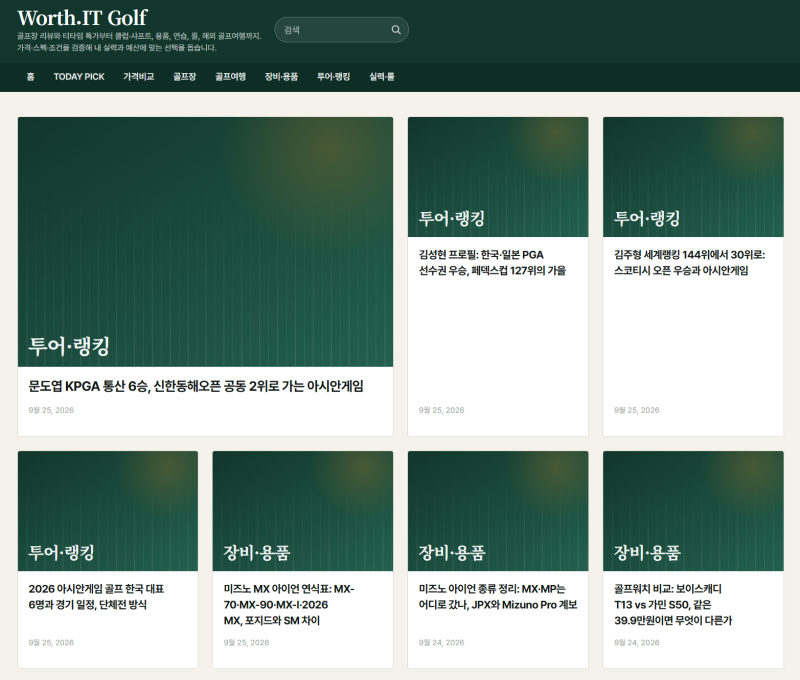The image size is (800, 680).
Task: Click 9월 24, 2026 under 골프워치 비교
Action: pos(637,643)
